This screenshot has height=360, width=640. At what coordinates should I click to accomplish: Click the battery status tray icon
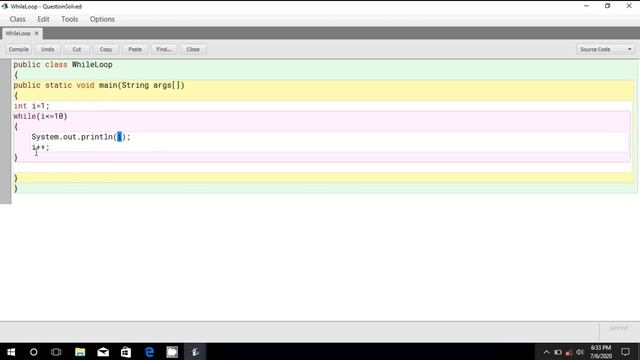pos(558,352)
